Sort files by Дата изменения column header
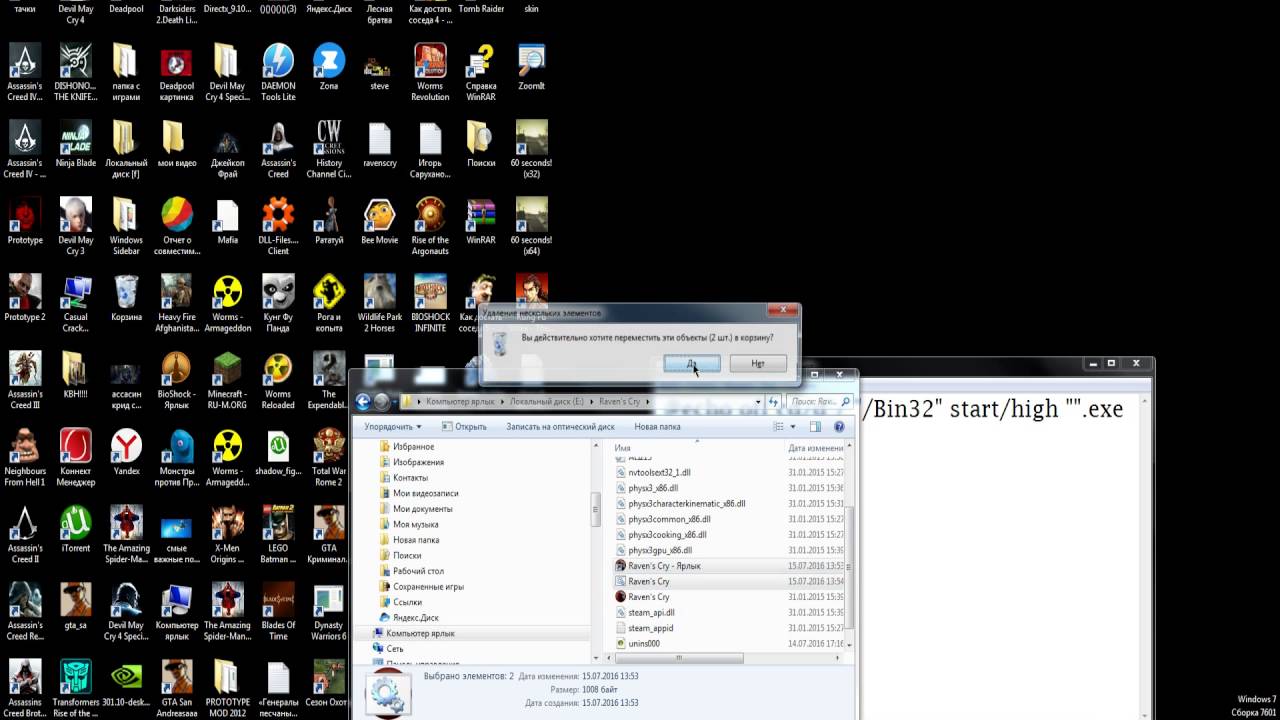The image size is (1280, 720). 818,448
